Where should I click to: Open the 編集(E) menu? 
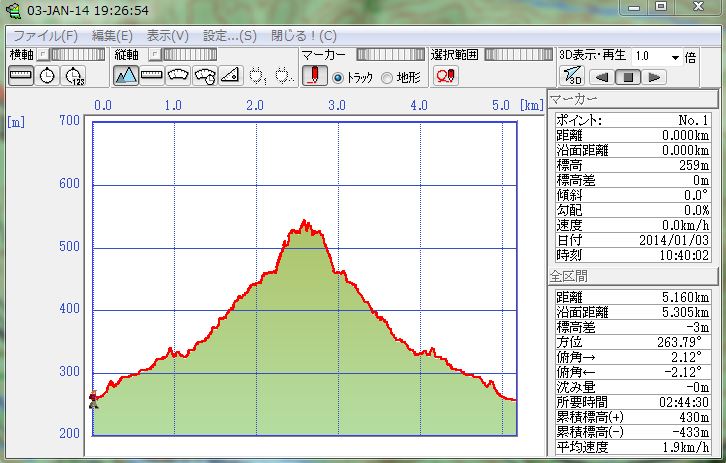coord(112,36)
